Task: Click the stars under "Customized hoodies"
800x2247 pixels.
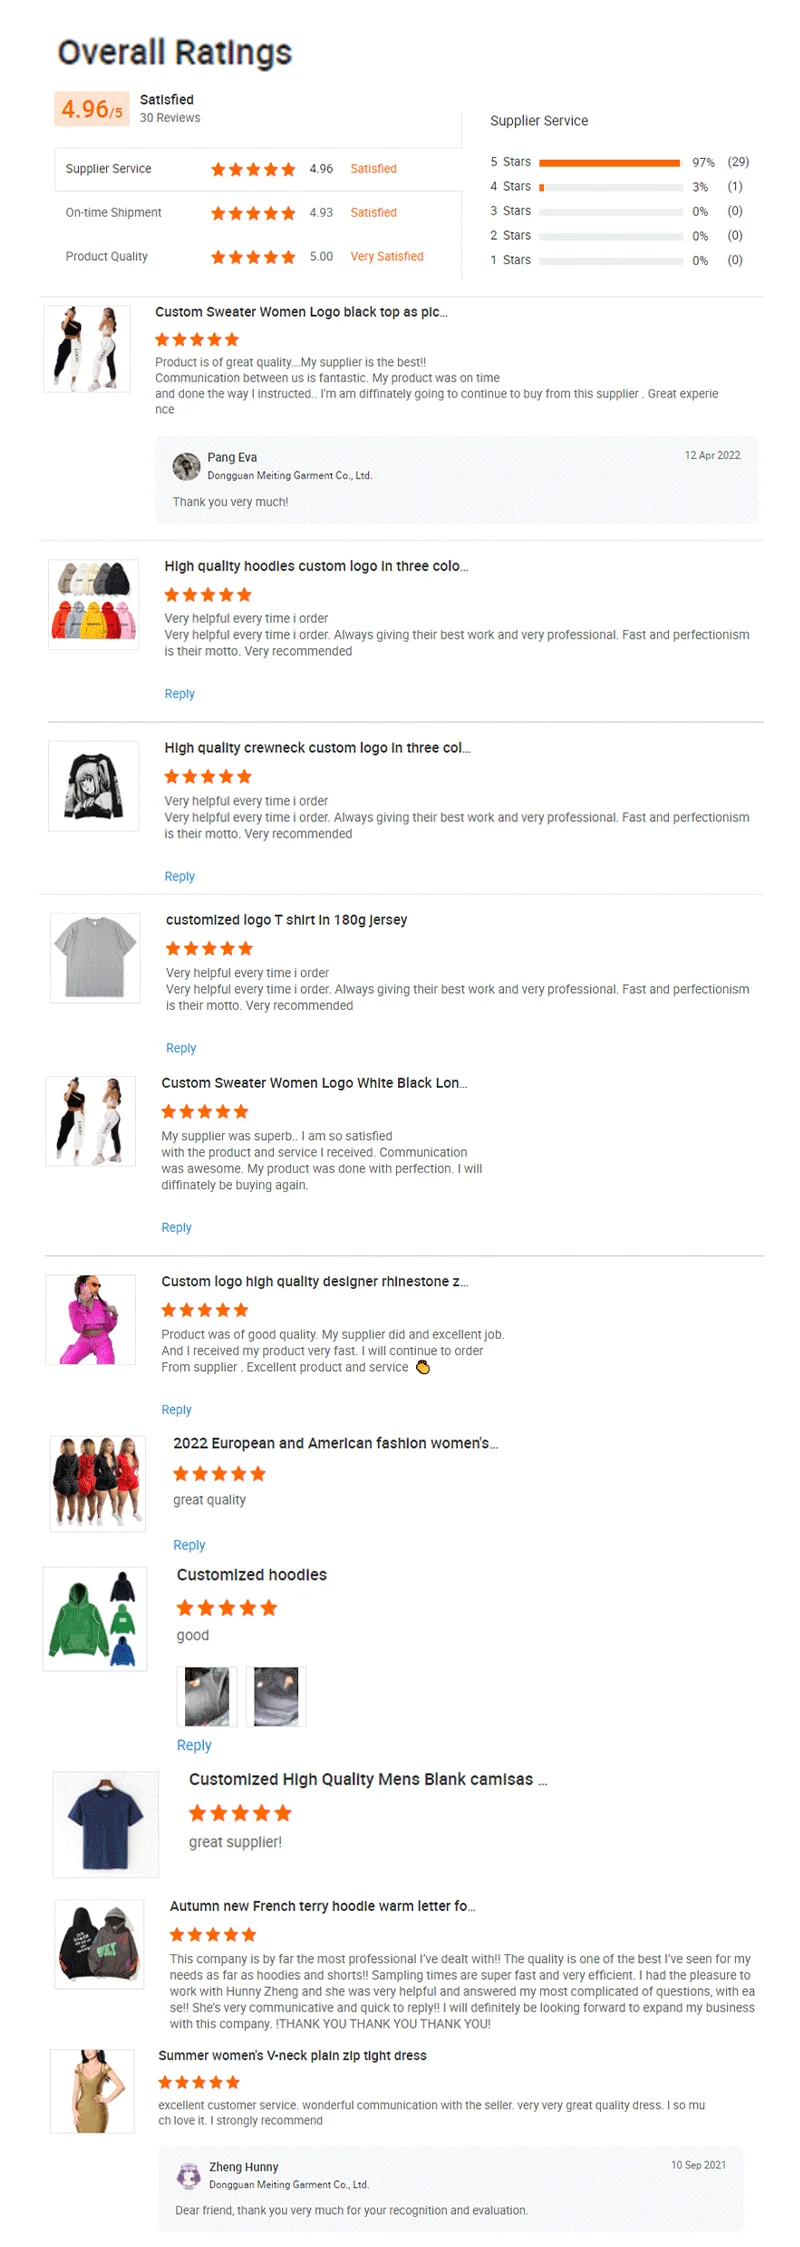Action: pos(226,1608)
